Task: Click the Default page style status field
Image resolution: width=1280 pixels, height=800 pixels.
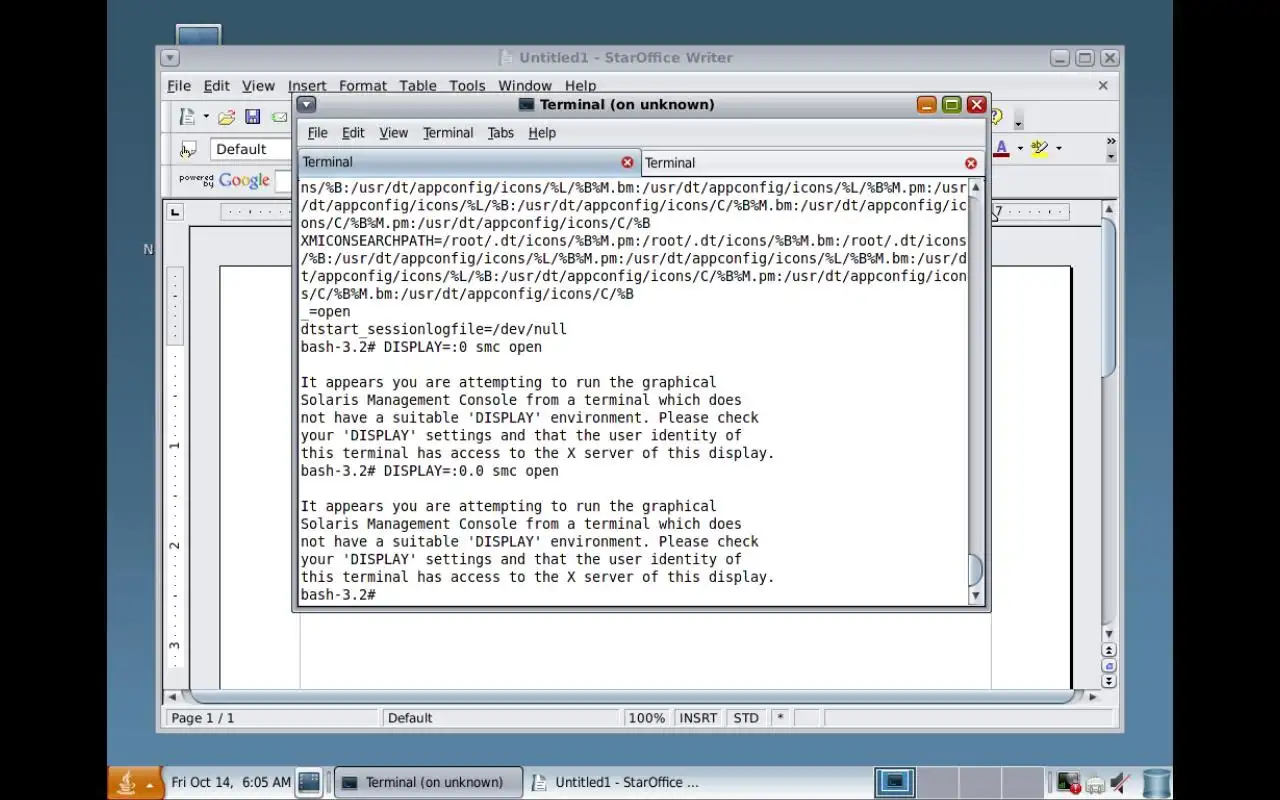Action: pyautogui.click(x=501, y=718)
